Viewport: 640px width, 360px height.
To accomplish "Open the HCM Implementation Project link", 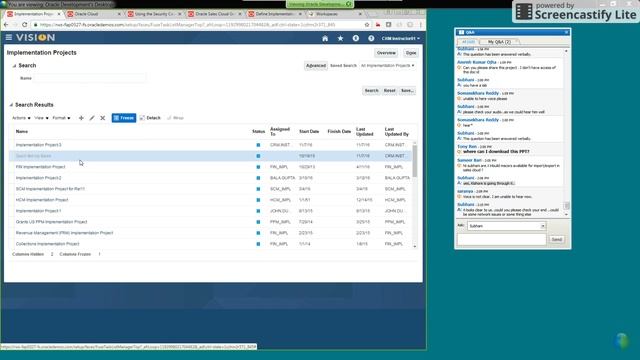I will coord(42,200).
